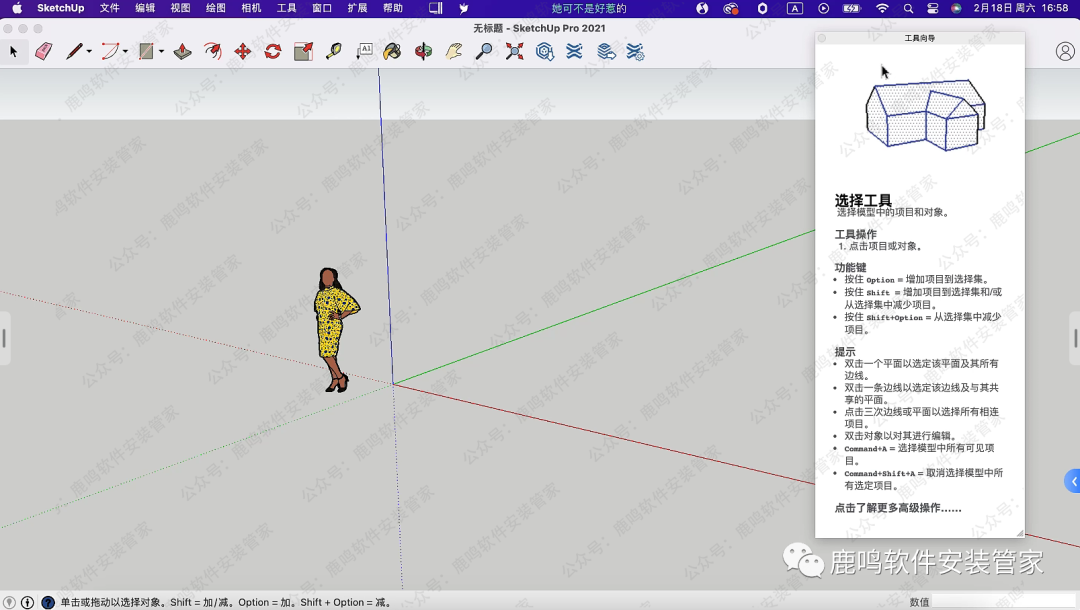Click the user account profile button

[1065, 51]
